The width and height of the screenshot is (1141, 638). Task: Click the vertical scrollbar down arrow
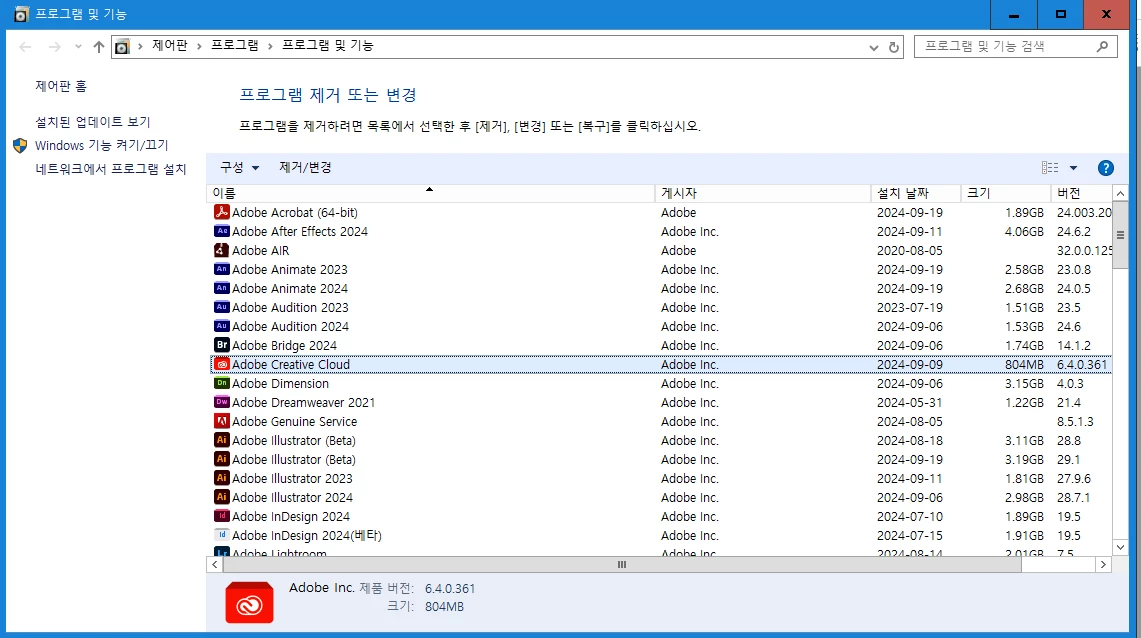(1120, 547)
